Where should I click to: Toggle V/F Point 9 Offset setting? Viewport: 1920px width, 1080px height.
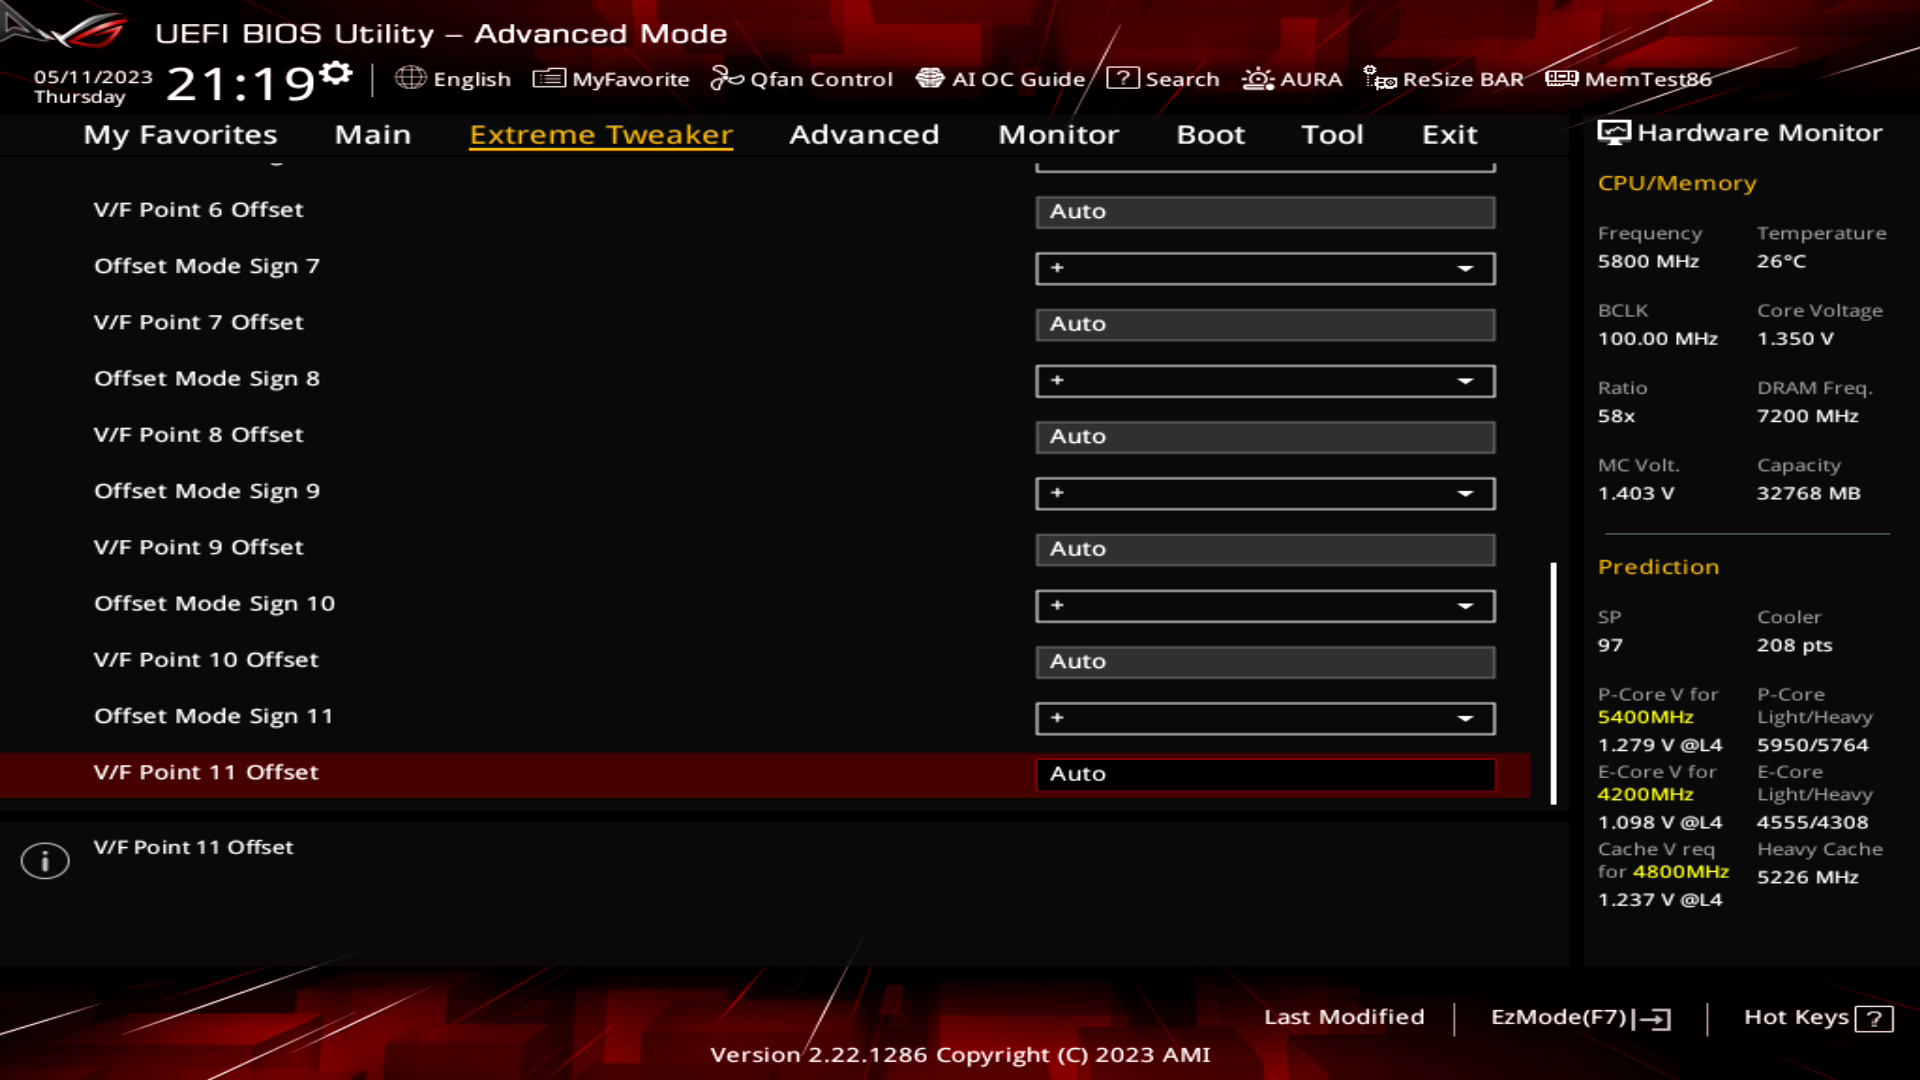(x=1265, y=547)
